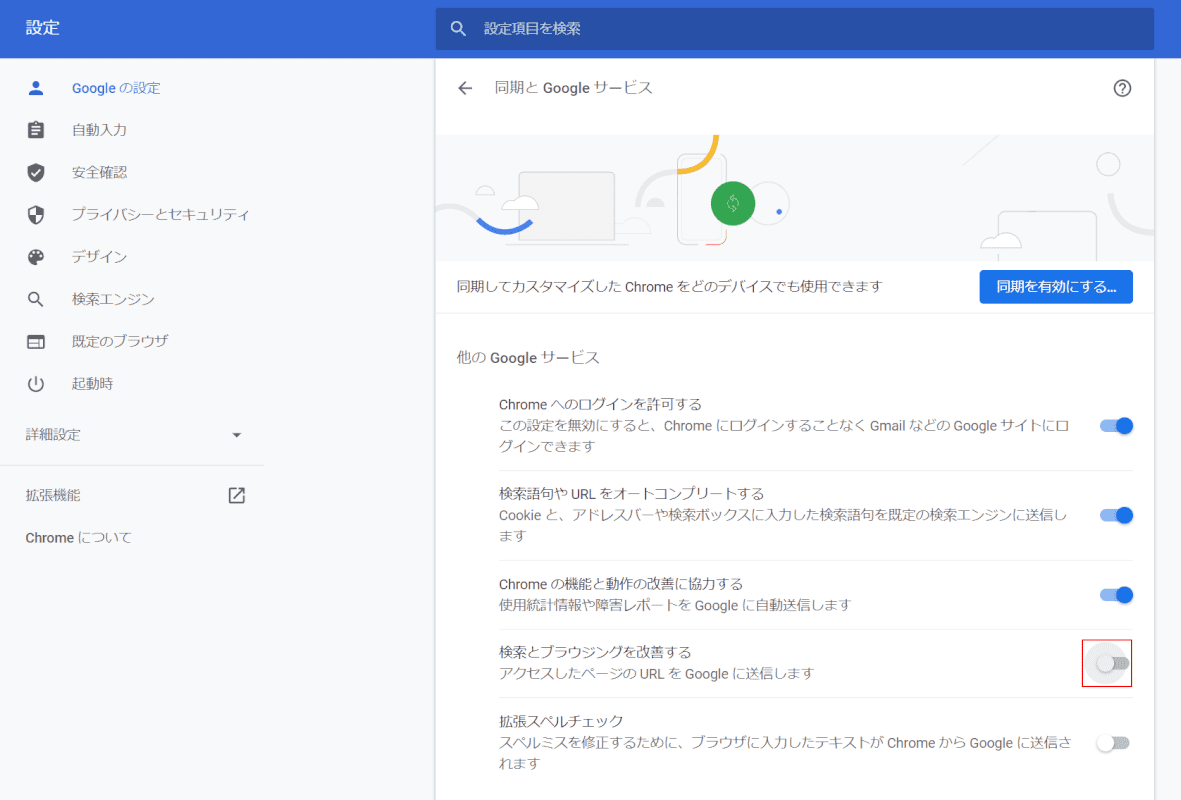Open 起動時 settings
Viewport: 1181px width, 800px height.
click(x=92, y=383)
